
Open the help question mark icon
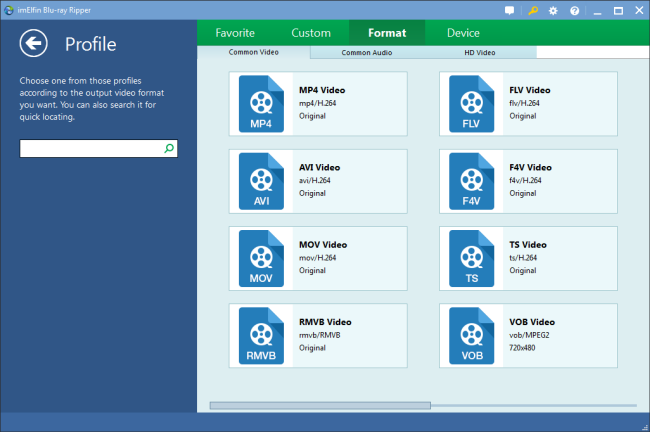[575, 11]
